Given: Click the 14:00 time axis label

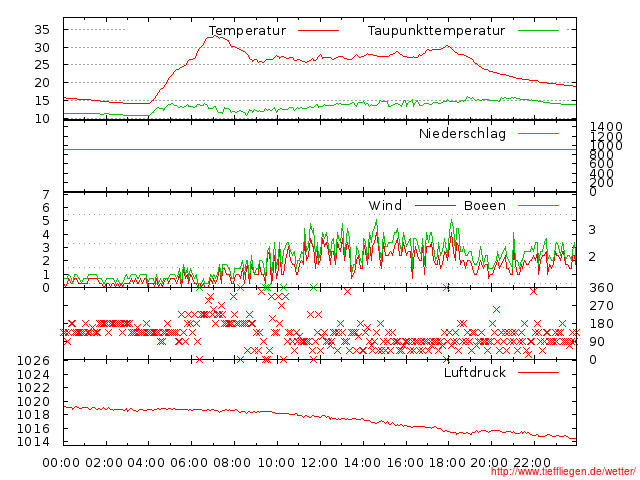Looking at the screenshot, I should [x=362, y=463].
